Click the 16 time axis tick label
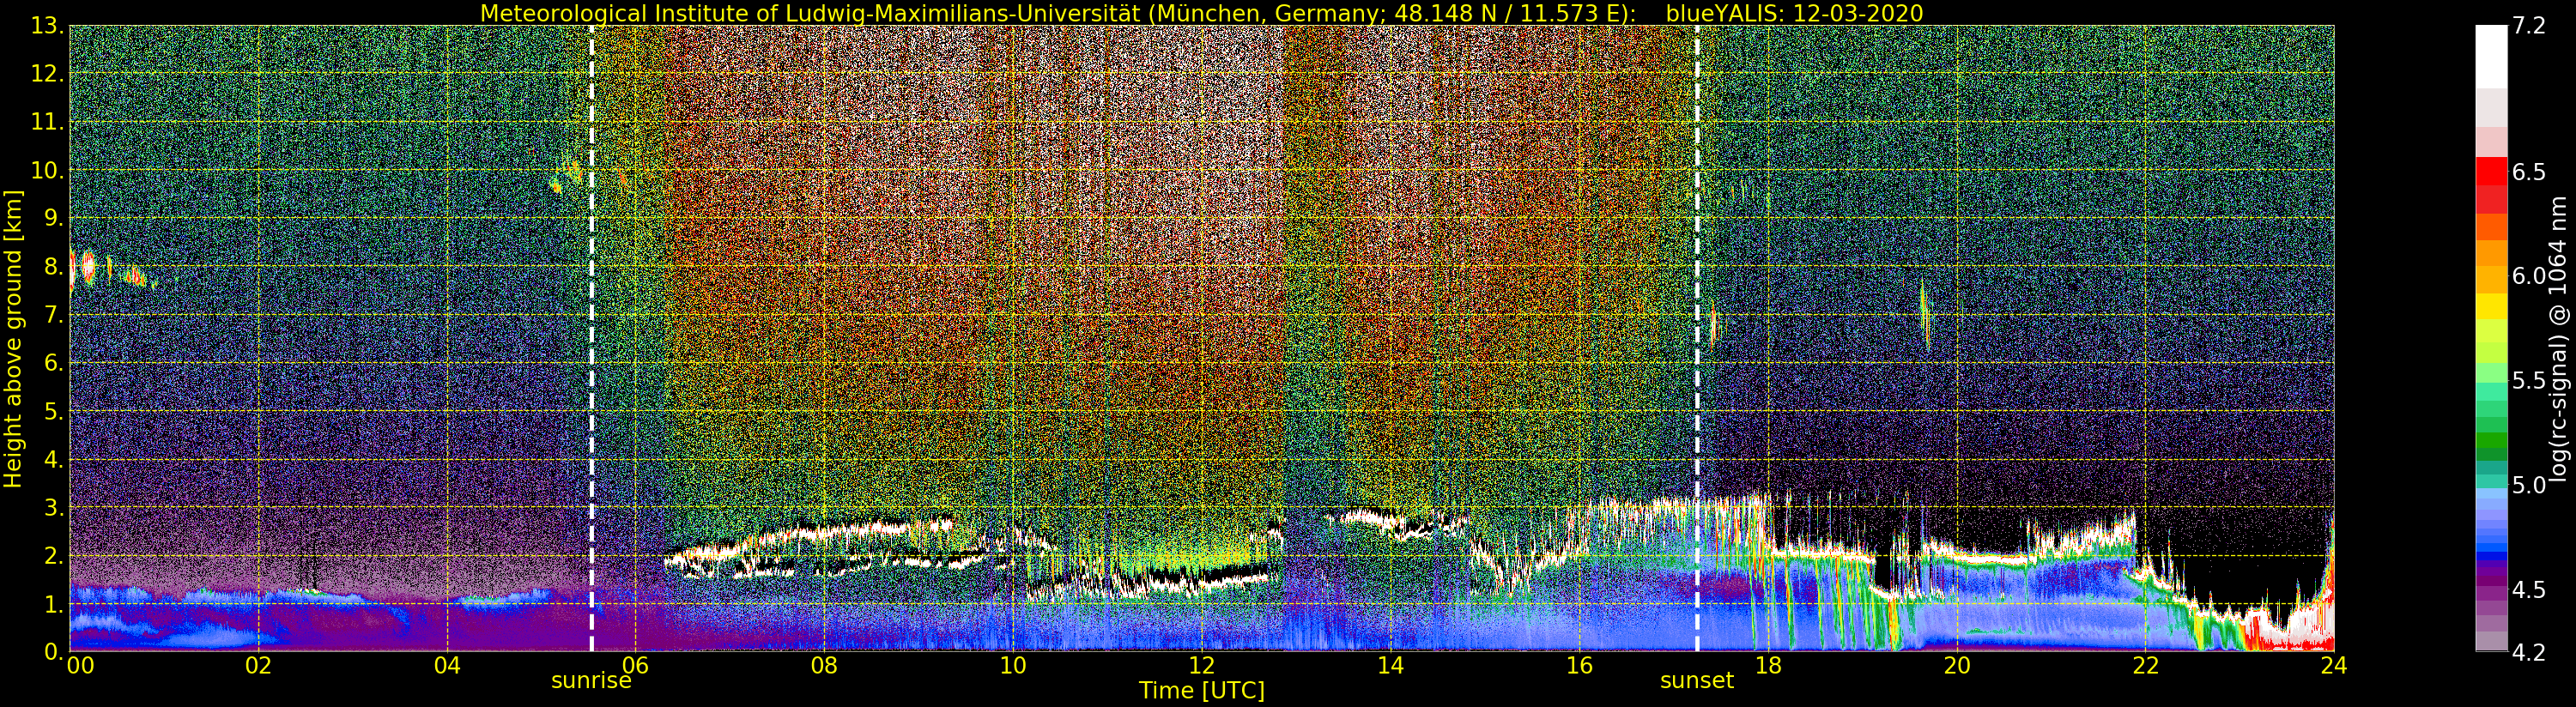This screenshot has height=707, width=2576. point(1579,666)
